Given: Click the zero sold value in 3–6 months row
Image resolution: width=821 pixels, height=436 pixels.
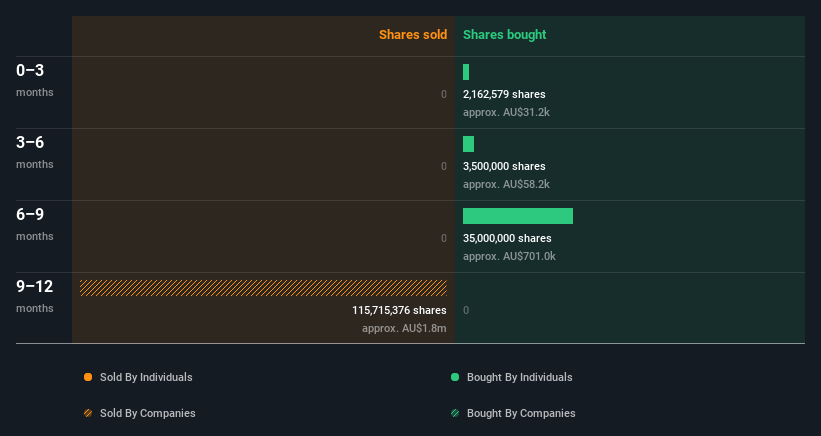Looking at the screenshot, I should 444,166.
